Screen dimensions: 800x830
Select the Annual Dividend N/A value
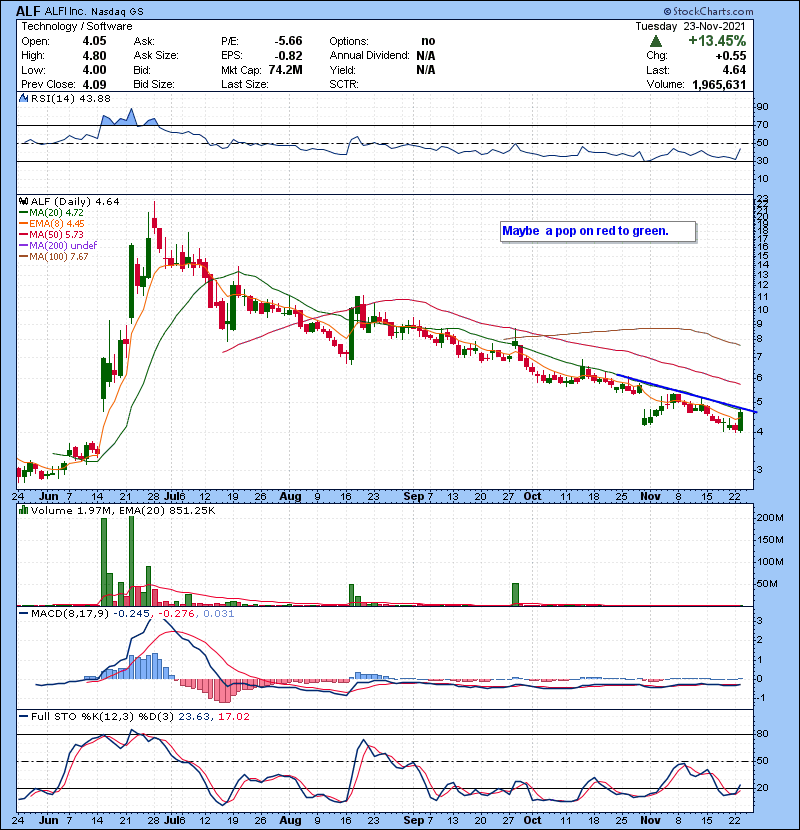pyautogui.click(x=426, y=56)
